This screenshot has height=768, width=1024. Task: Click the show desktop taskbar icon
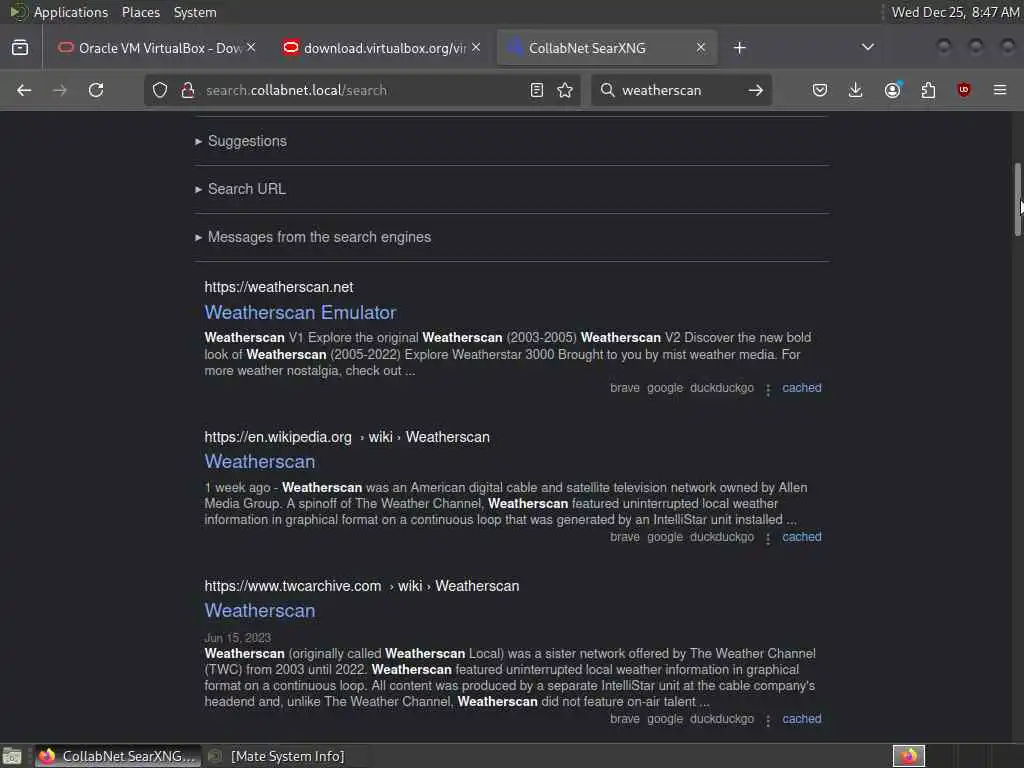tap(12, 756)
